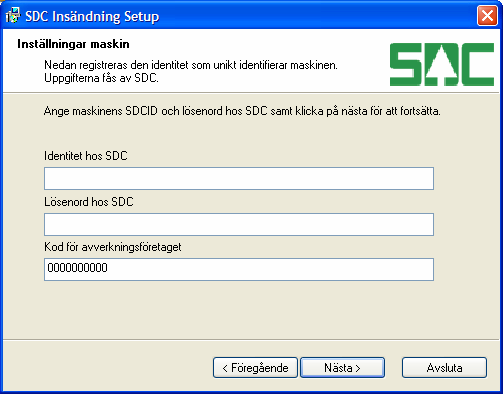Click the Kod för avverkningsföretaget label
Image resolution: width=503 pixels, height=394 pixels.
[113, 247]
